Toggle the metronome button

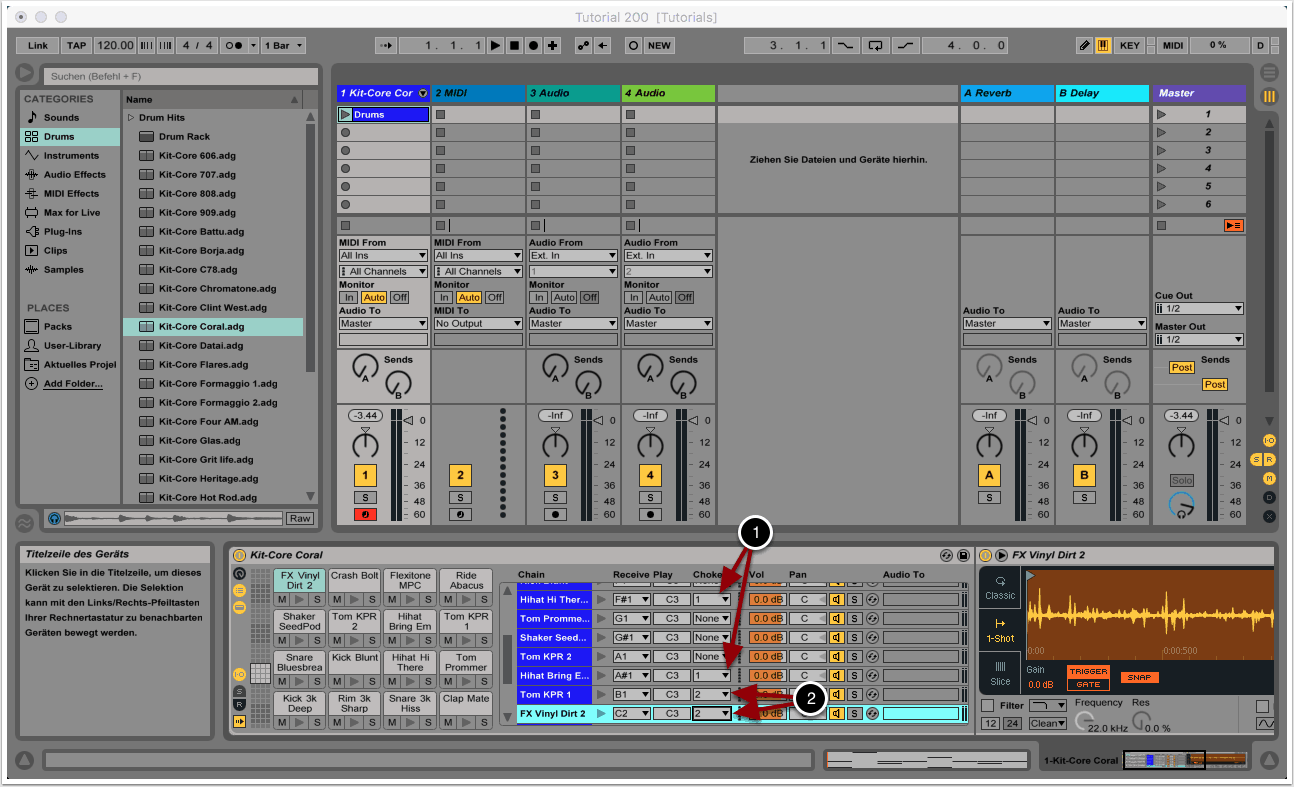(x=233, y=46)
